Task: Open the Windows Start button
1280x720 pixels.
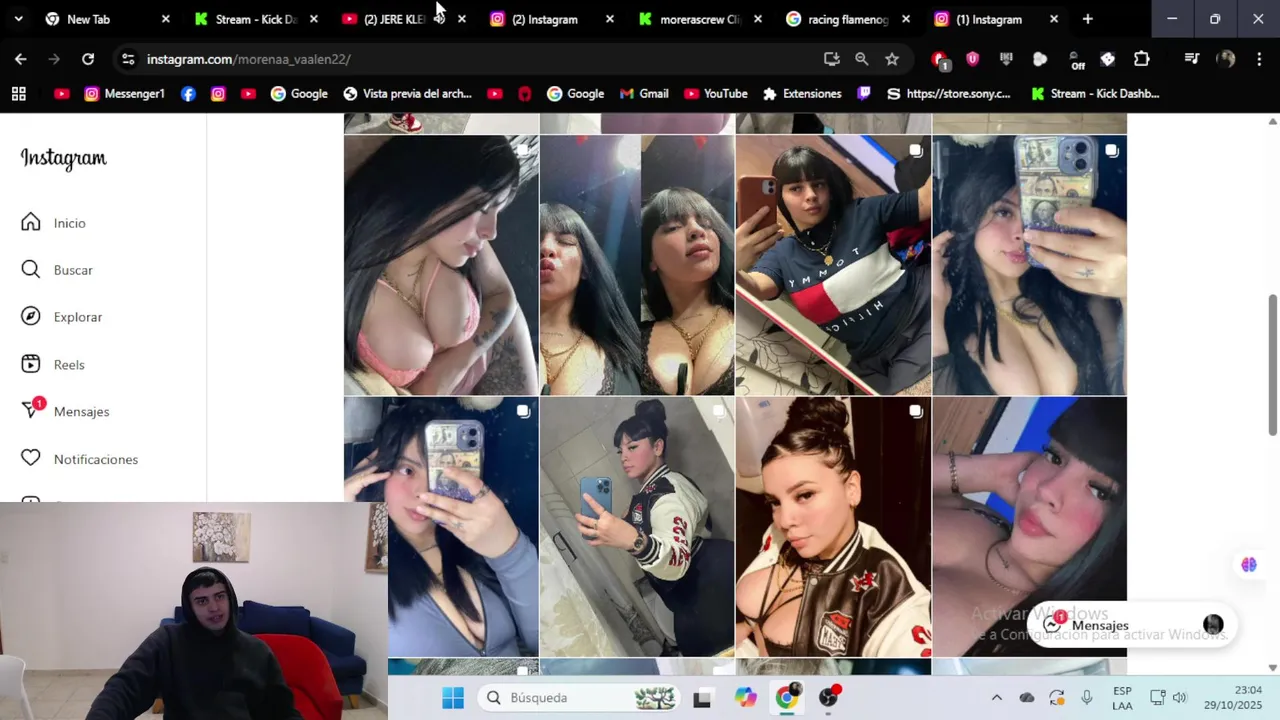Action: pyautogui.click(x=453, y=697)
